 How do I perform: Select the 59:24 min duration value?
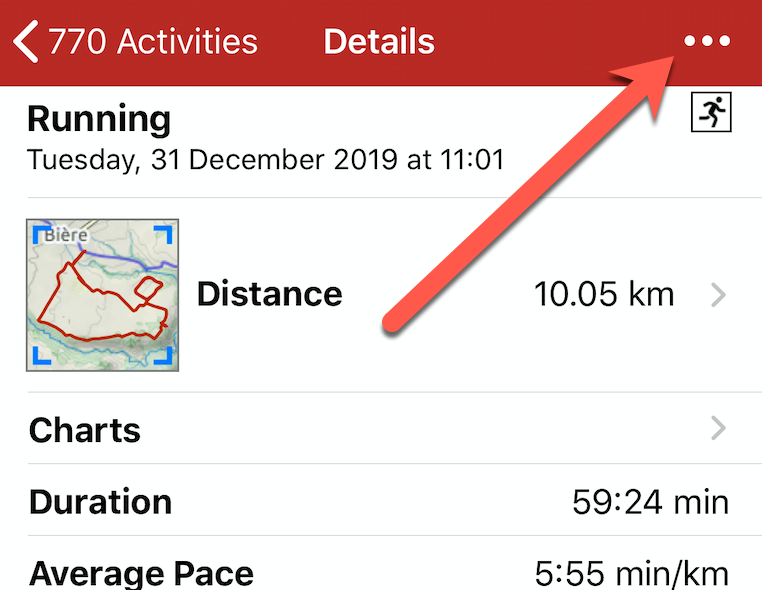651,502
